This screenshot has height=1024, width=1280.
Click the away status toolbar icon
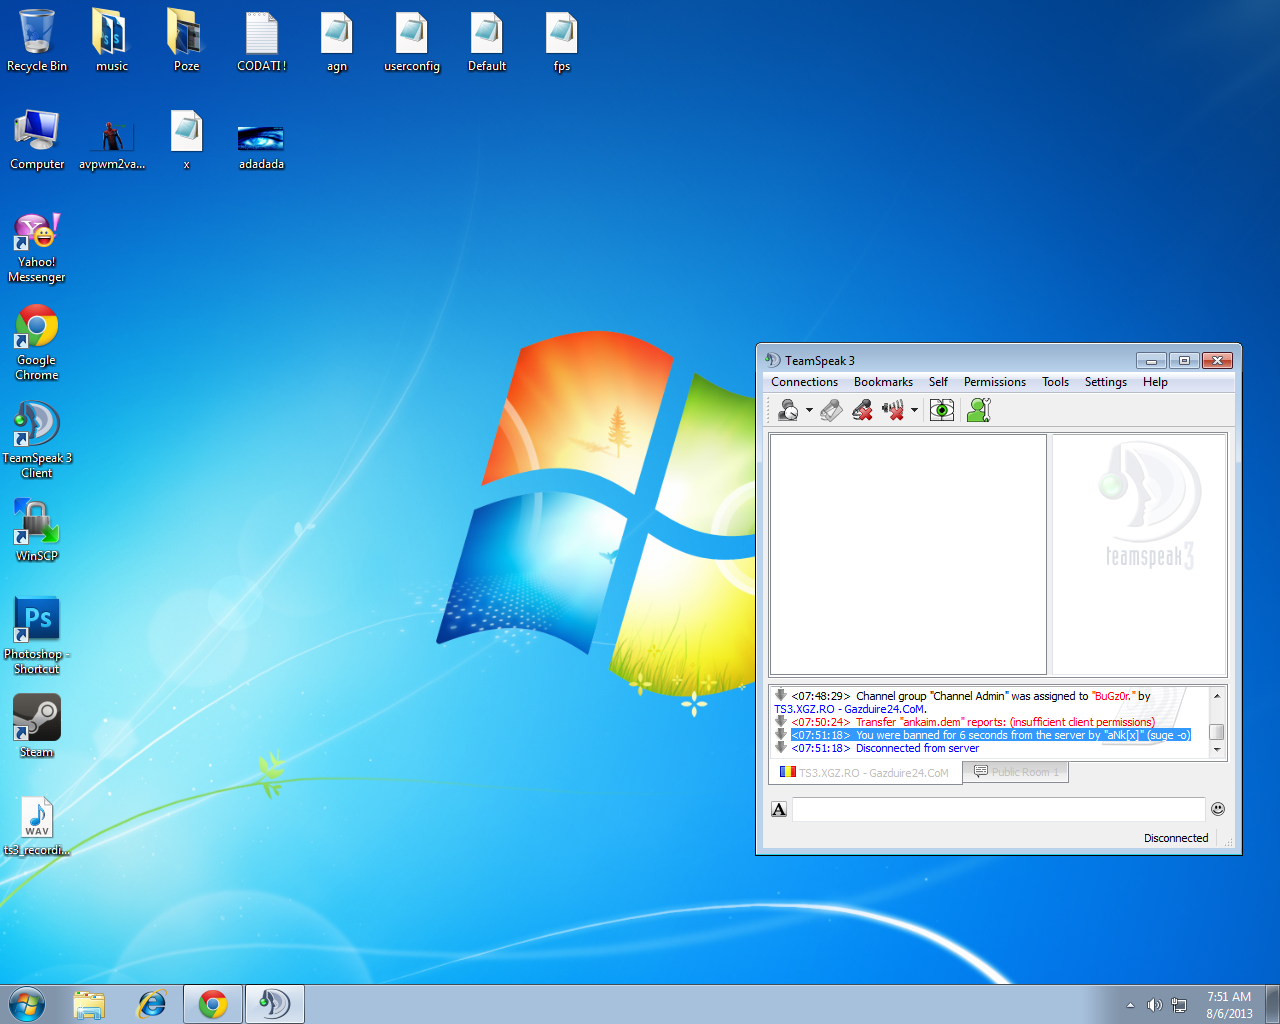coord(787,410)
